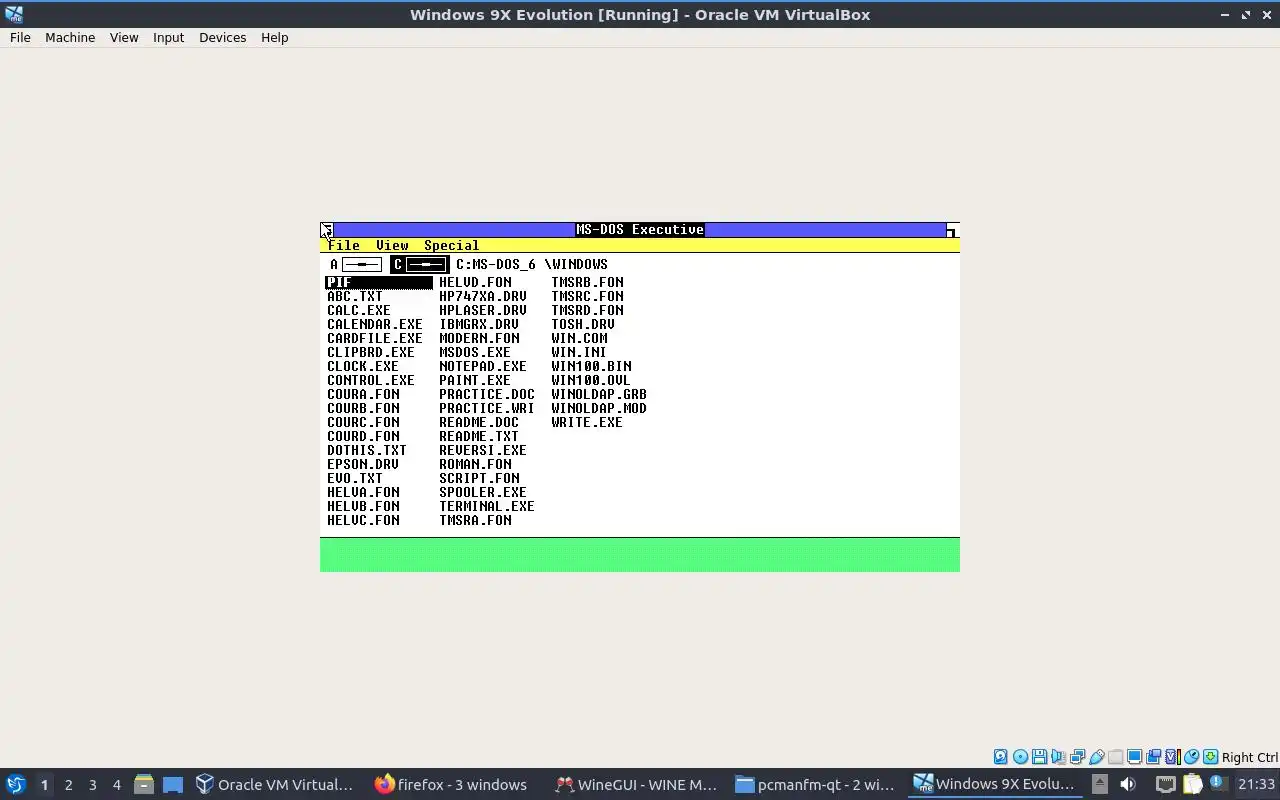The image size is (1280, 800).
Task: Open the VirtualBox Input menu
Action: point(168,37)
